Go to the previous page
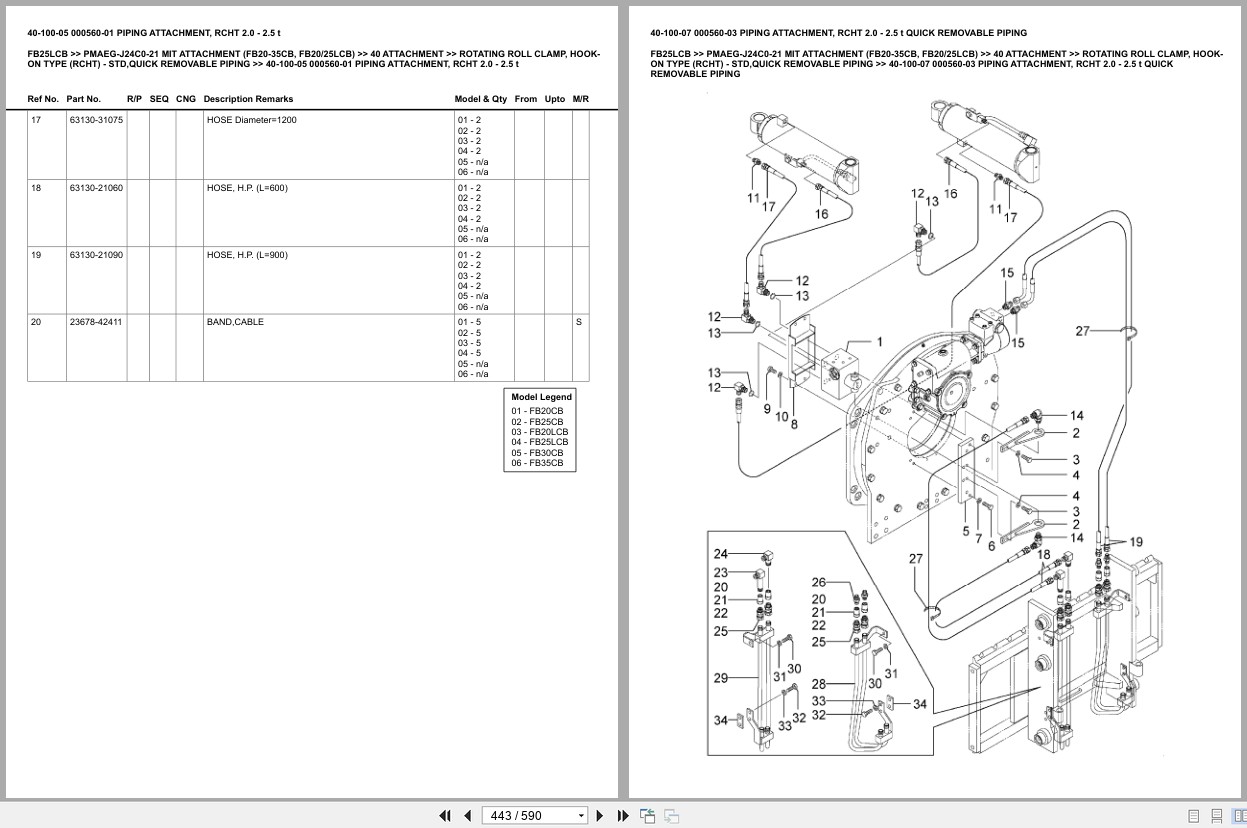Screen dimensions: 1247x828 467,816
